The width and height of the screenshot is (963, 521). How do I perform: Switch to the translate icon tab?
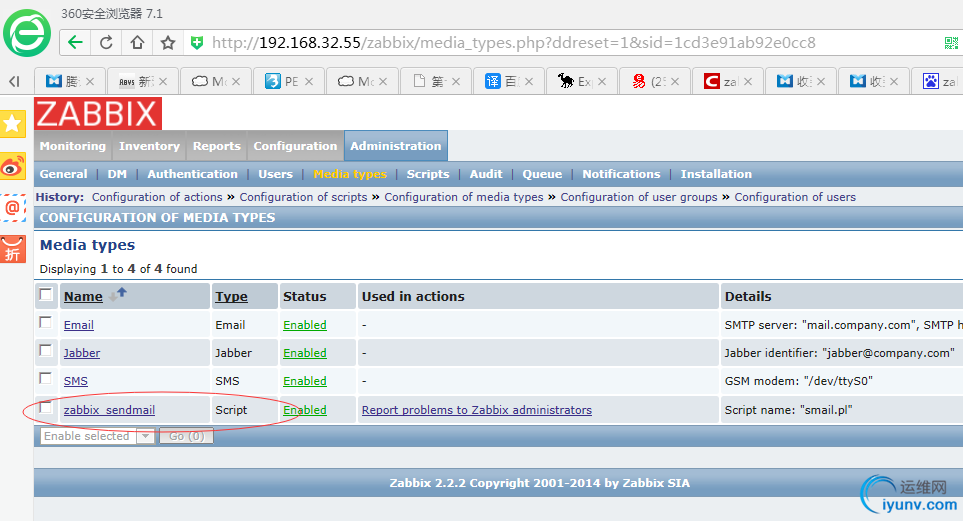509,81
